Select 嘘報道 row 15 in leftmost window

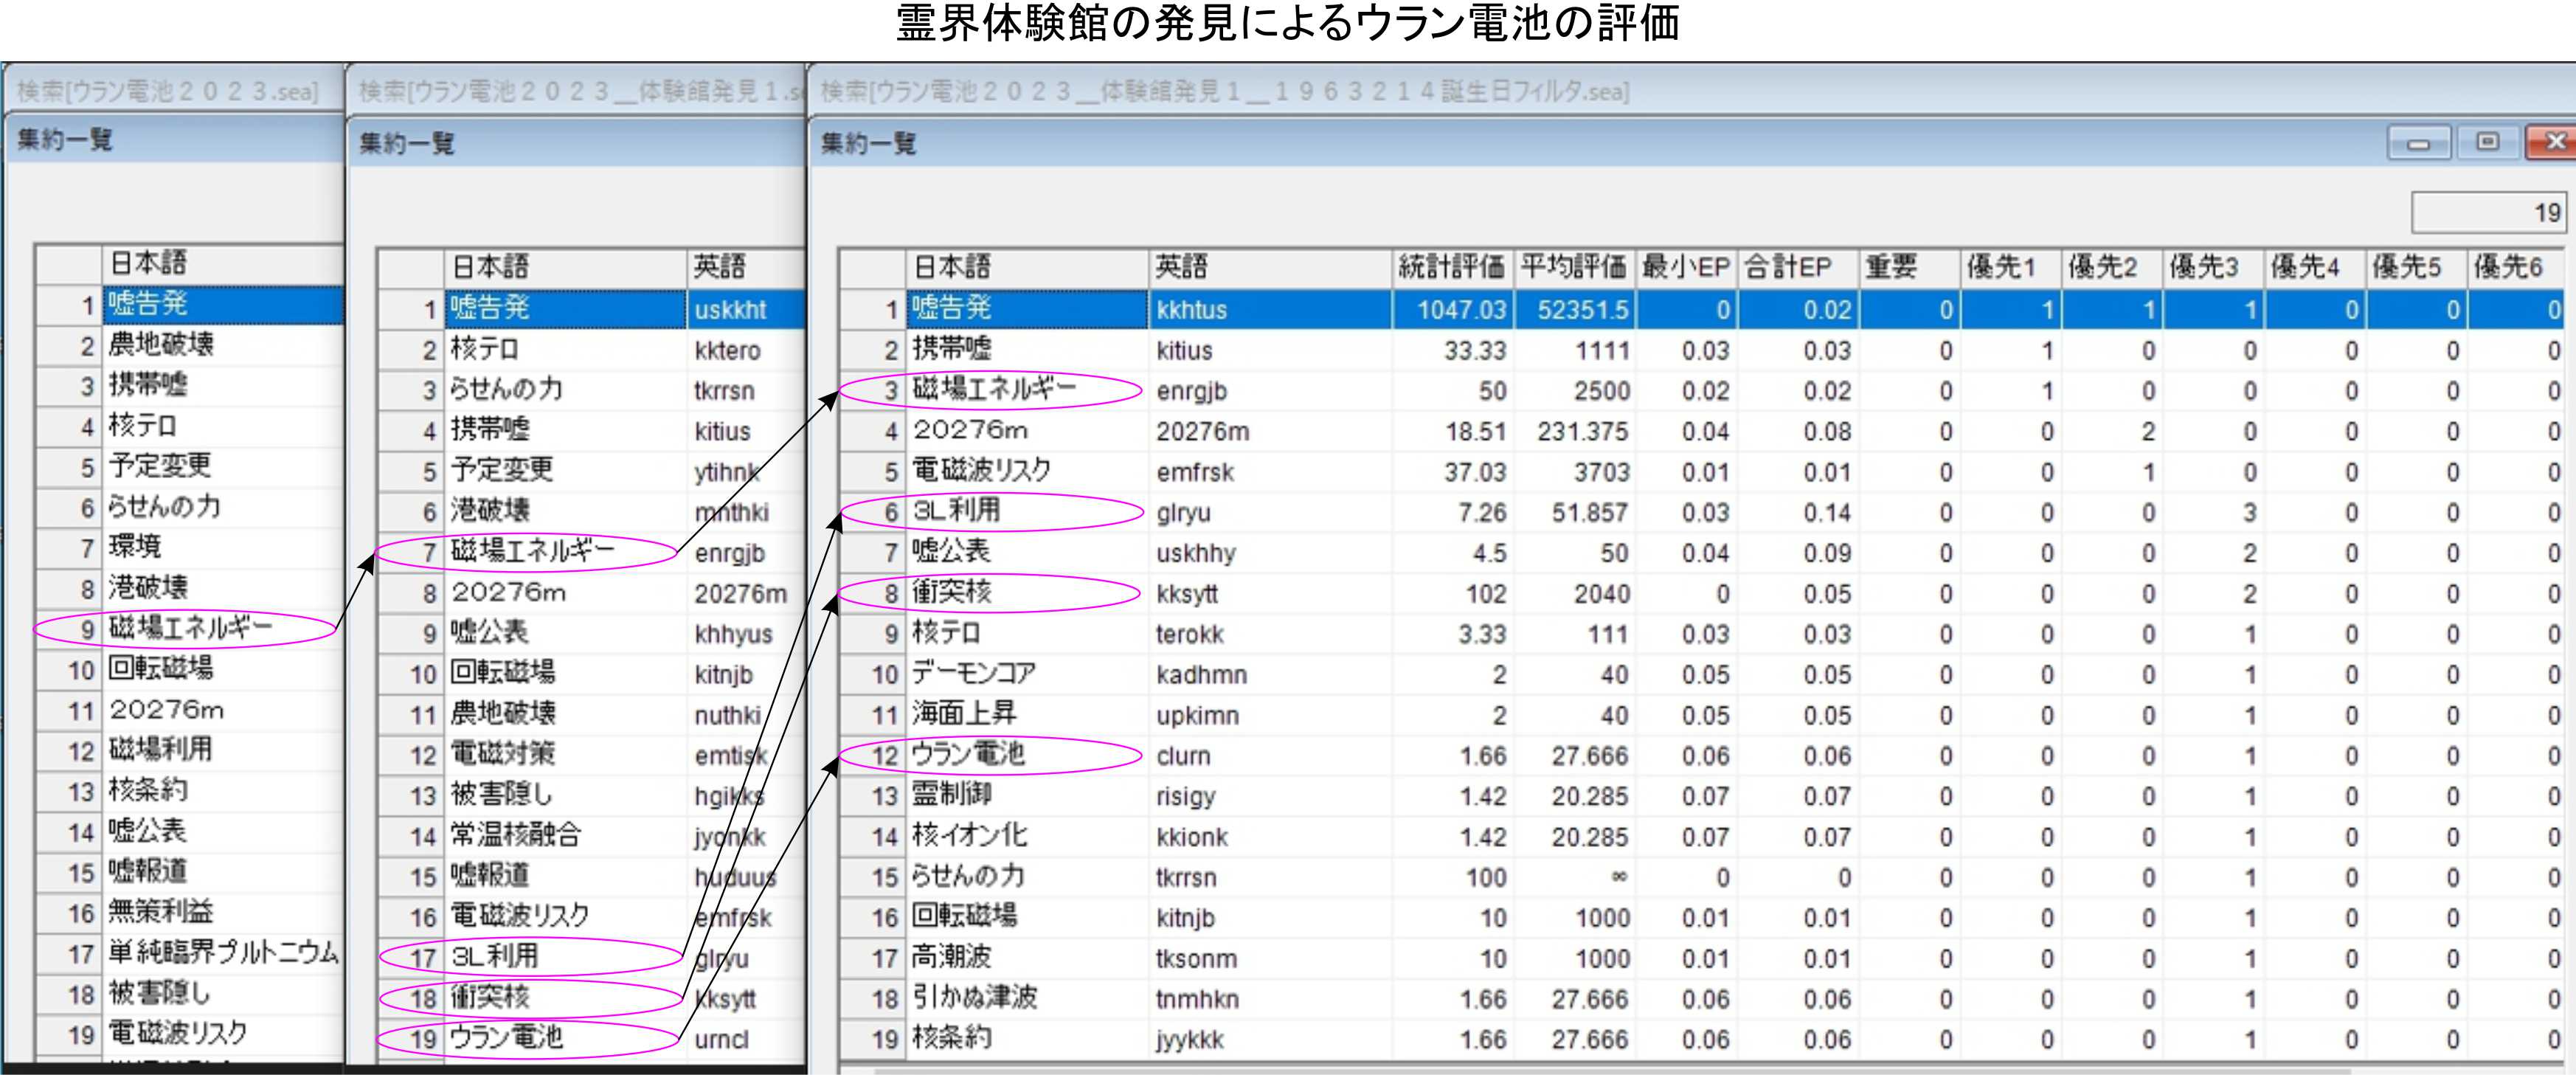190,871
